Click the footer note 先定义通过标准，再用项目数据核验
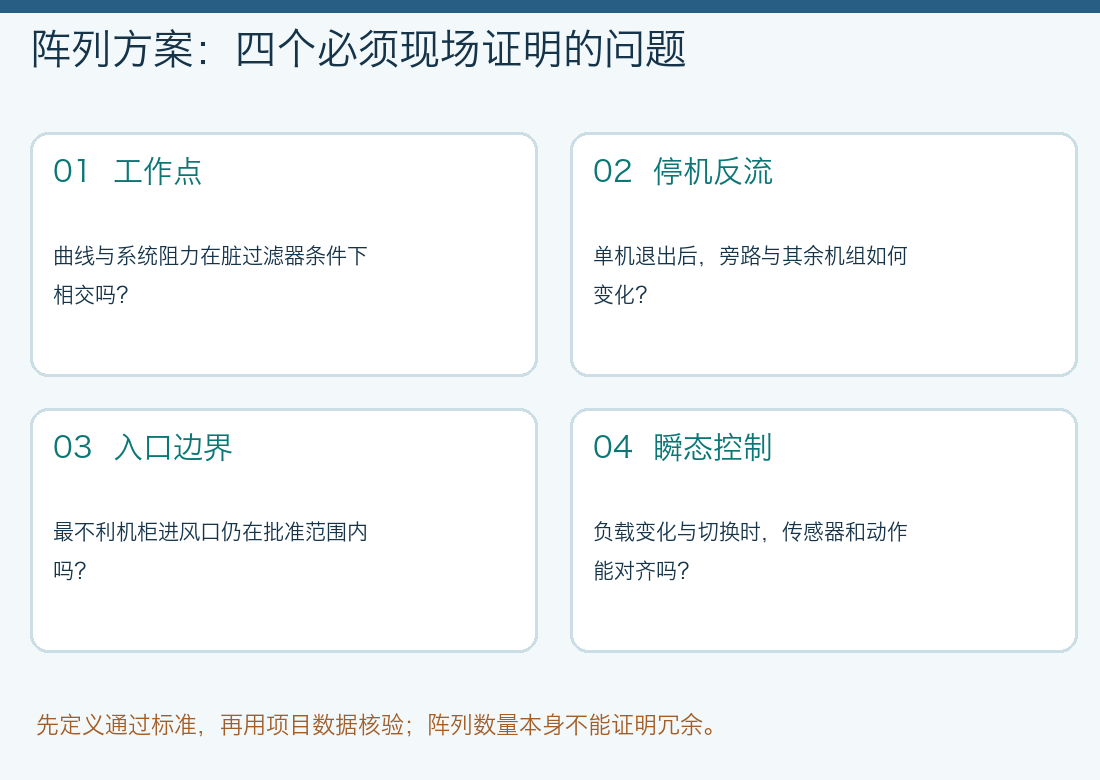This screenshot has width=1100, height=780. 220,725
